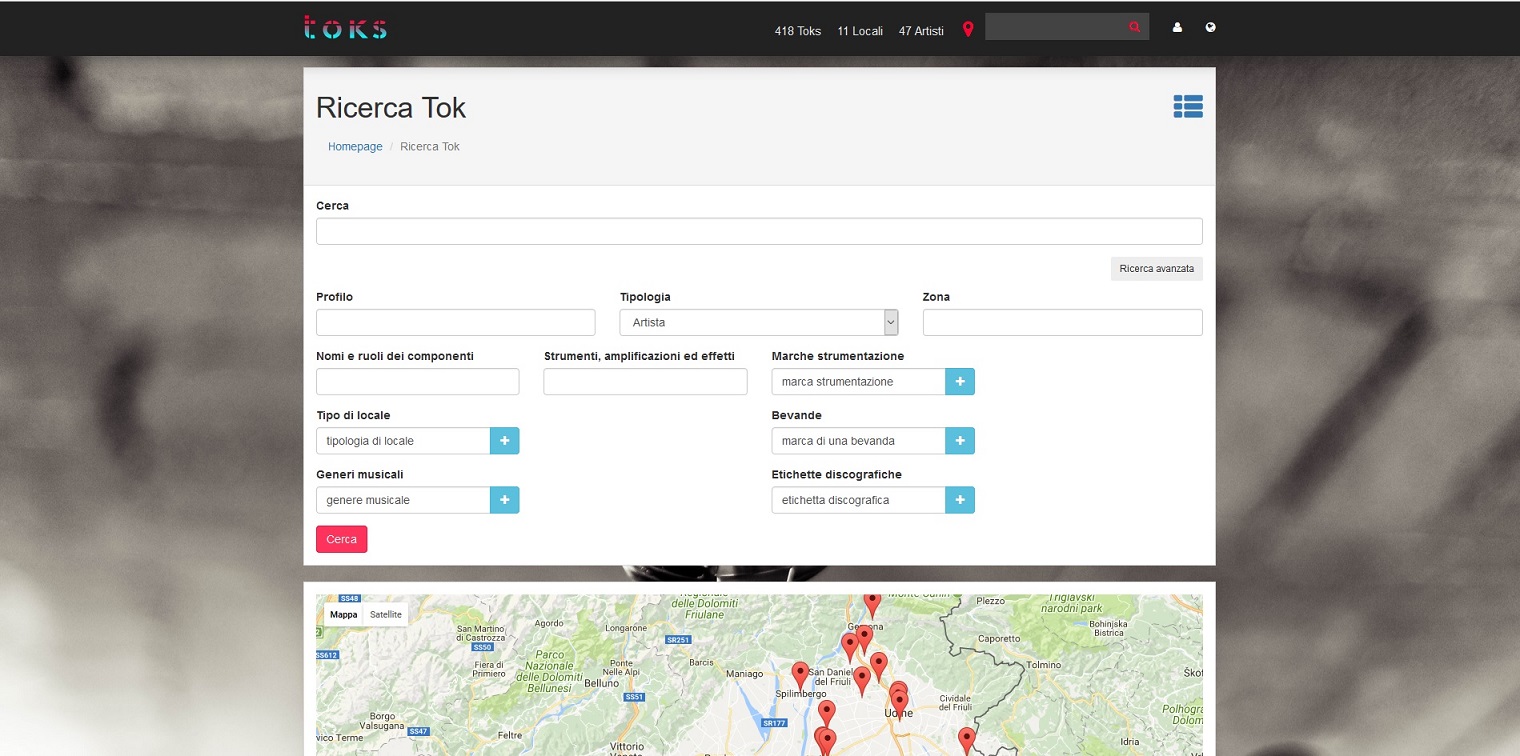This screenshot has height=756, width=1520.
Task: Switch to list view icon
Action: point(1188,107)
